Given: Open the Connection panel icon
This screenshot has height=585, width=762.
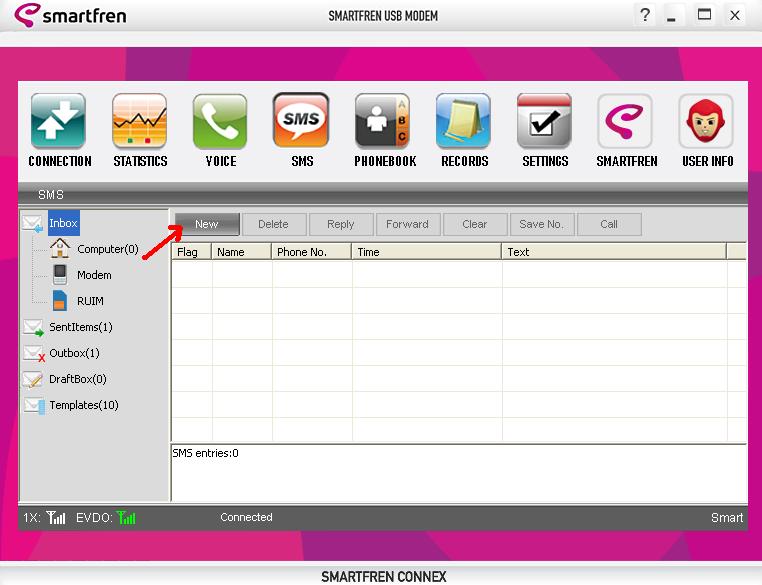Looking at the screenshot, I should [x=58, y=121].
